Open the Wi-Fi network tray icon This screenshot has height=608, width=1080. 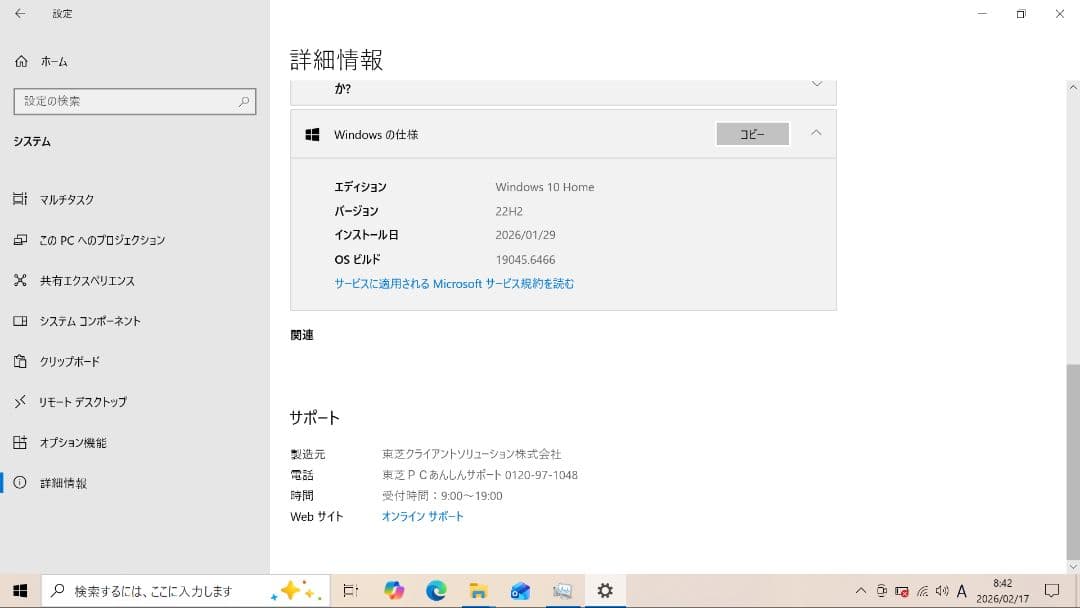[x=922, y=591]
